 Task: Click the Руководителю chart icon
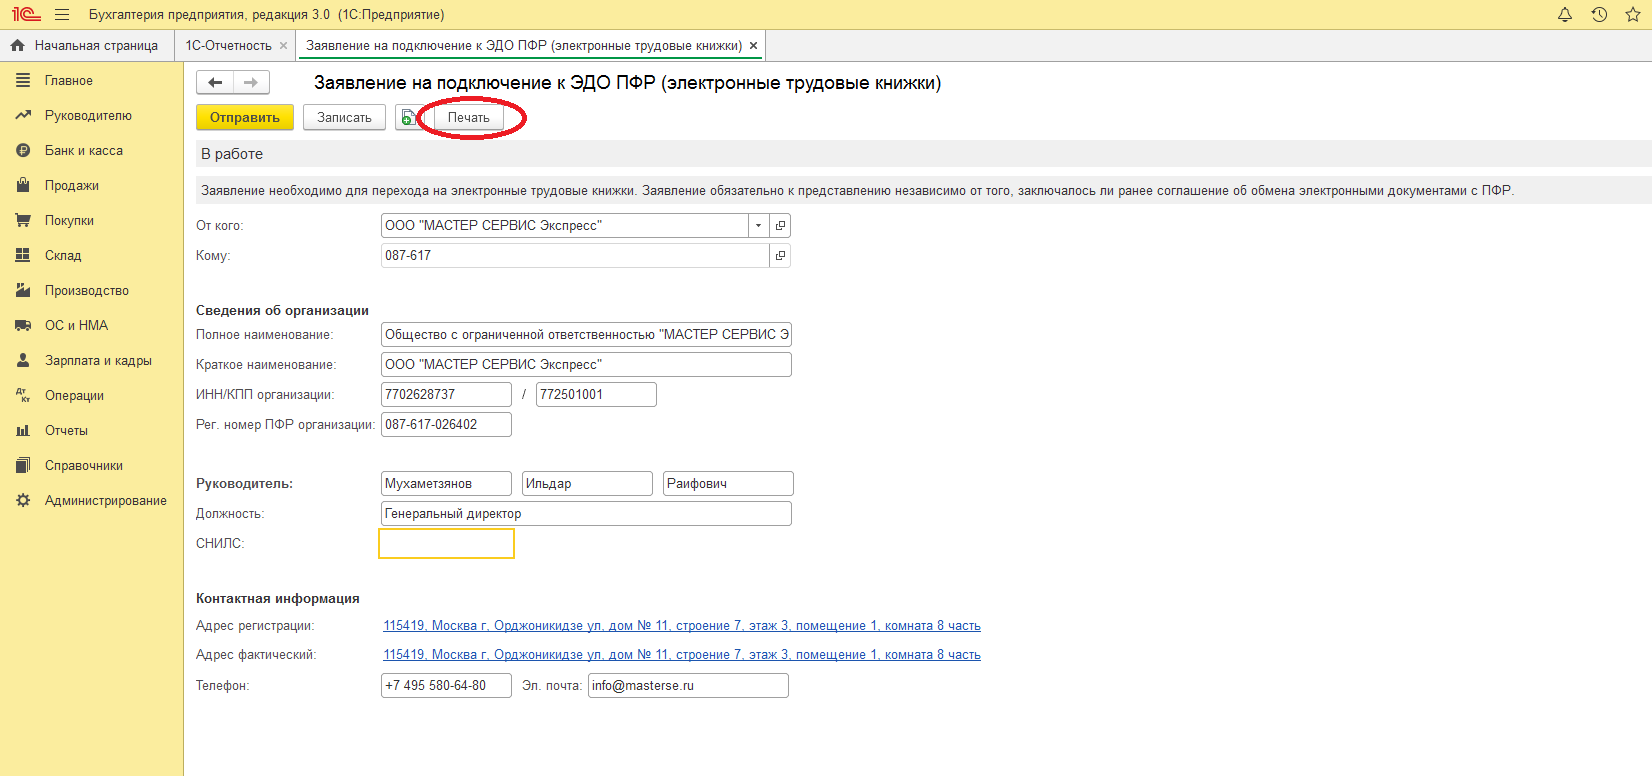pos(23,115)
